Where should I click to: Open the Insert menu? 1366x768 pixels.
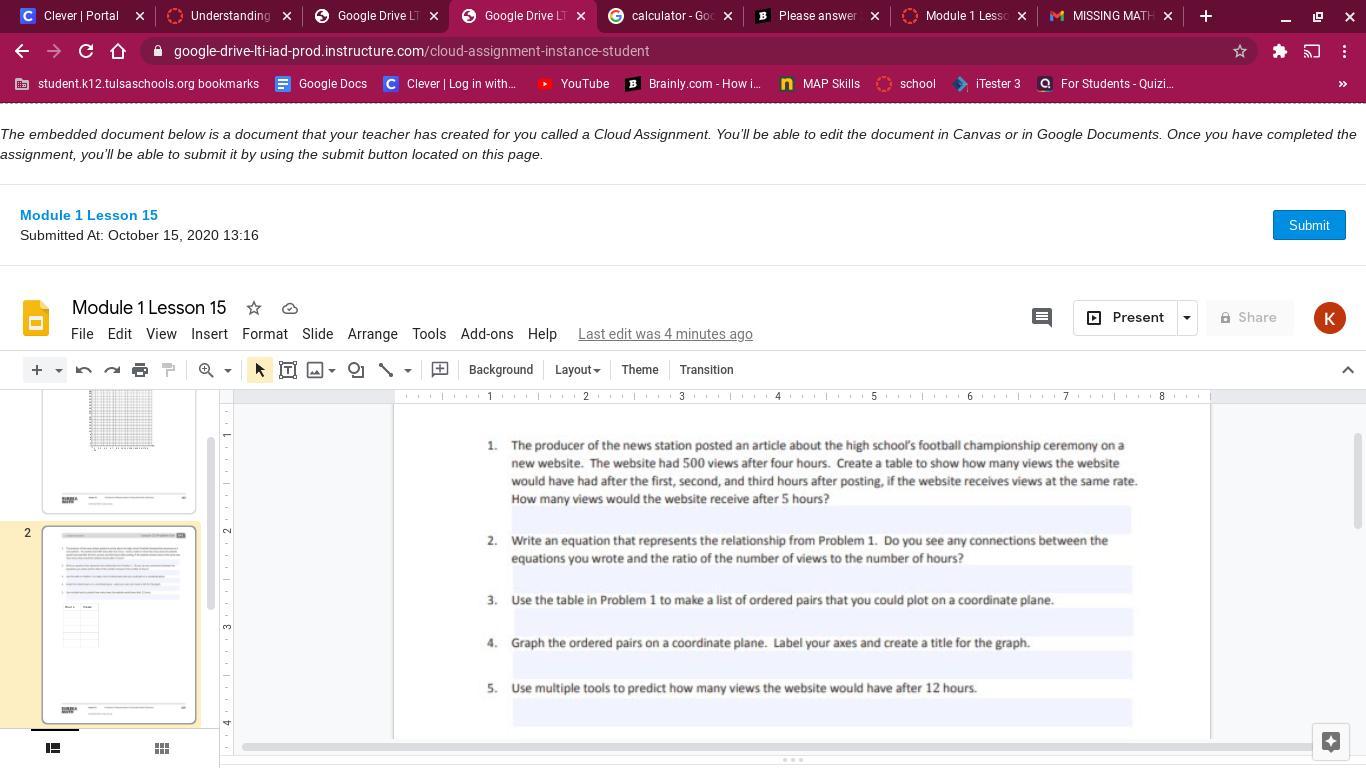(209, 334)
